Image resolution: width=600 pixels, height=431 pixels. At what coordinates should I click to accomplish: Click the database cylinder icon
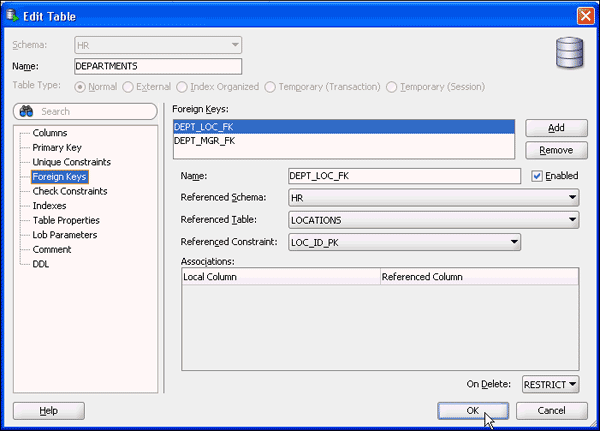569,53
